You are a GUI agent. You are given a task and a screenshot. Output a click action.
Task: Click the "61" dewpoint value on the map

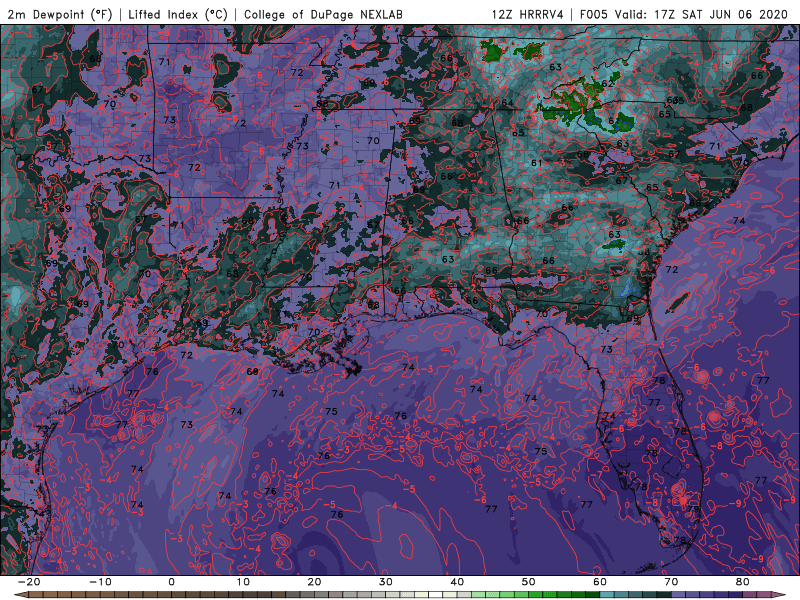pos(536,163)
